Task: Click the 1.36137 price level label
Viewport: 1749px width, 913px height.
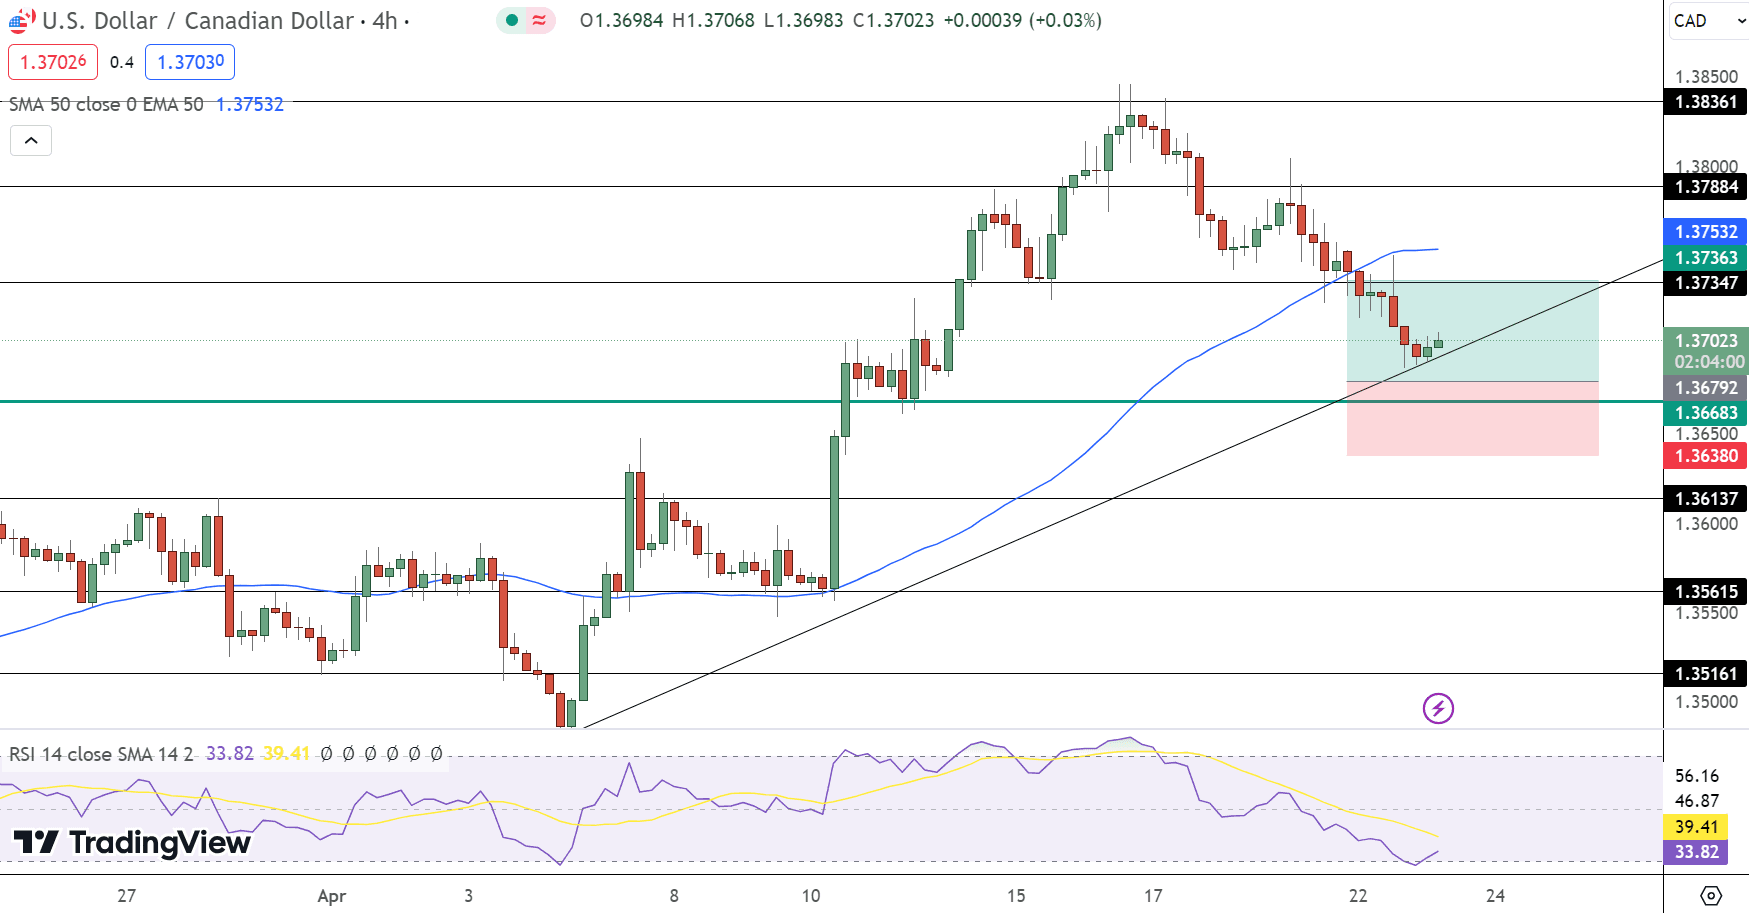Action: 1706,499
